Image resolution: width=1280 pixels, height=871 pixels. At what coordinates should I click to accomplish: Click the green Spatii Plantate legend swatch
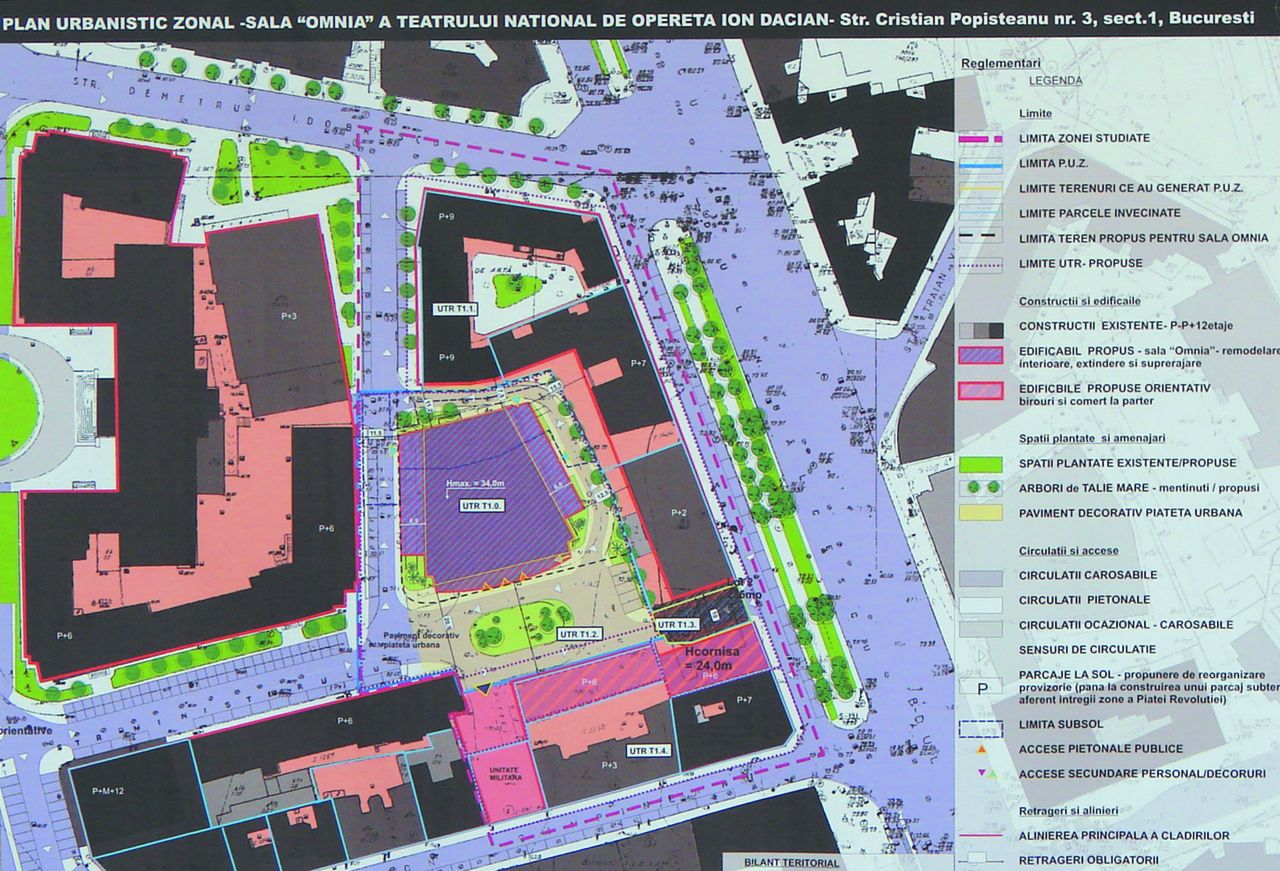pyautogui.click(x=981, y=463)
